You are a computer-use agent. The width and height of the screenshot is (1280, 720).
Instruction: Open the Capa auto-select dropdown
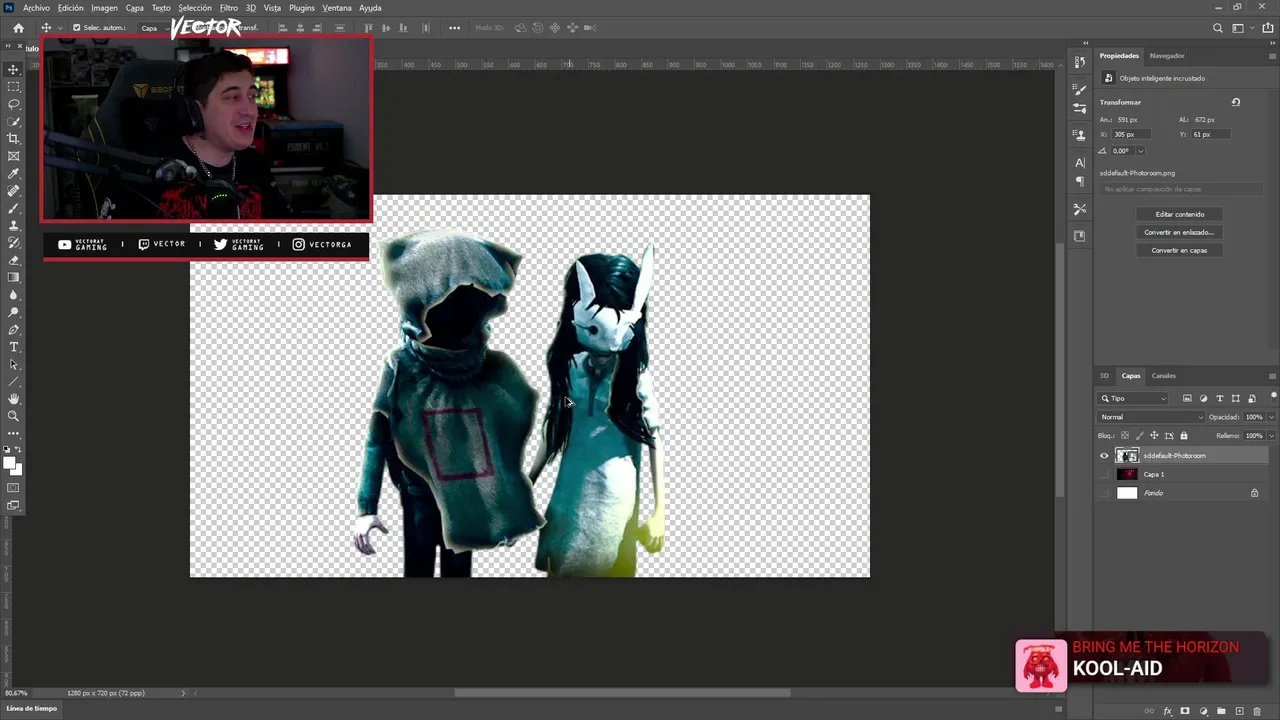pos(152,28)
